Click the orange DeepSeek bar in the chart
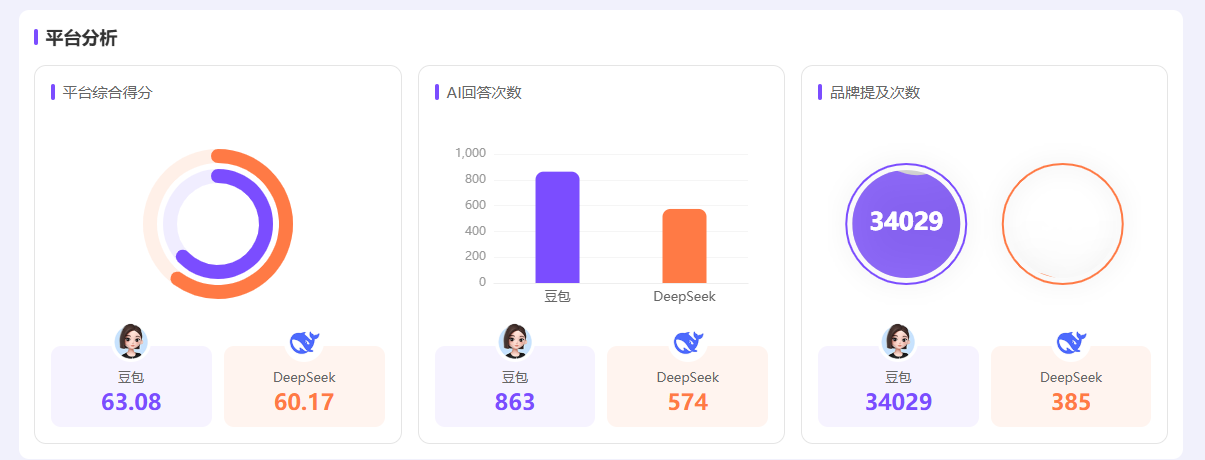 pyautogui.click(x=684, y=246)
